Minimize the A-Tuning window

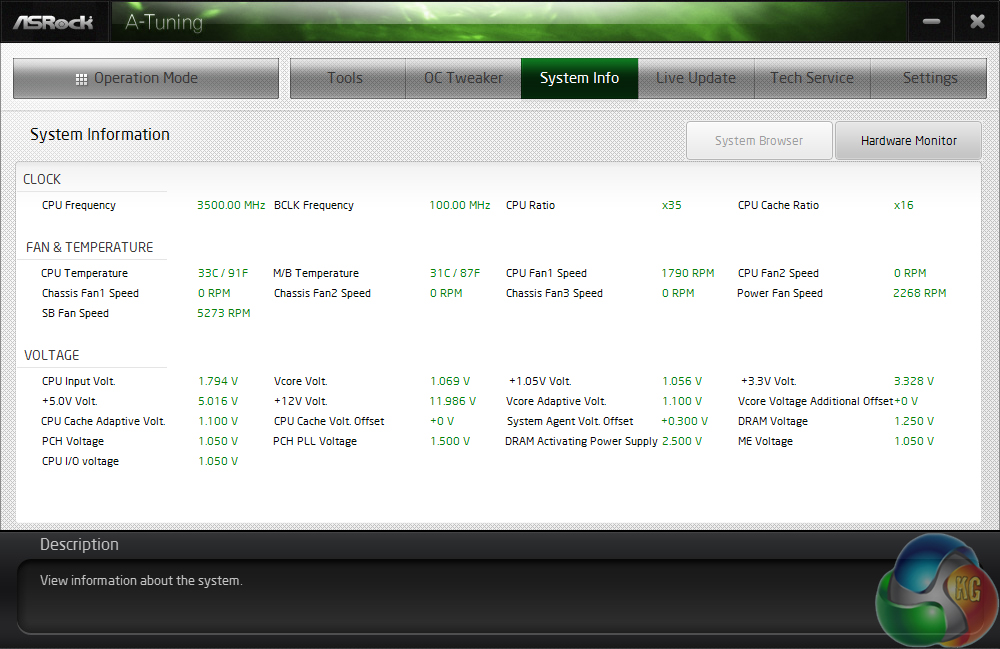931,22
